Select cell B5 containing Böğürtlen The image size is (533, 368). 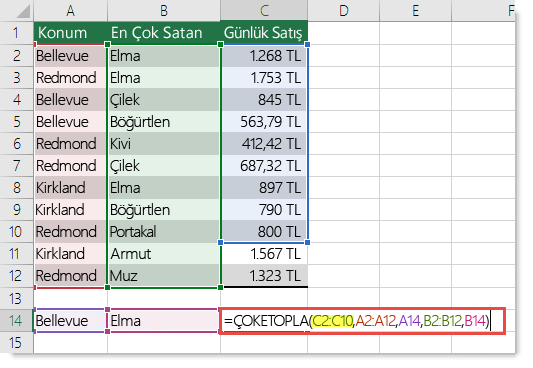point(164,122)
